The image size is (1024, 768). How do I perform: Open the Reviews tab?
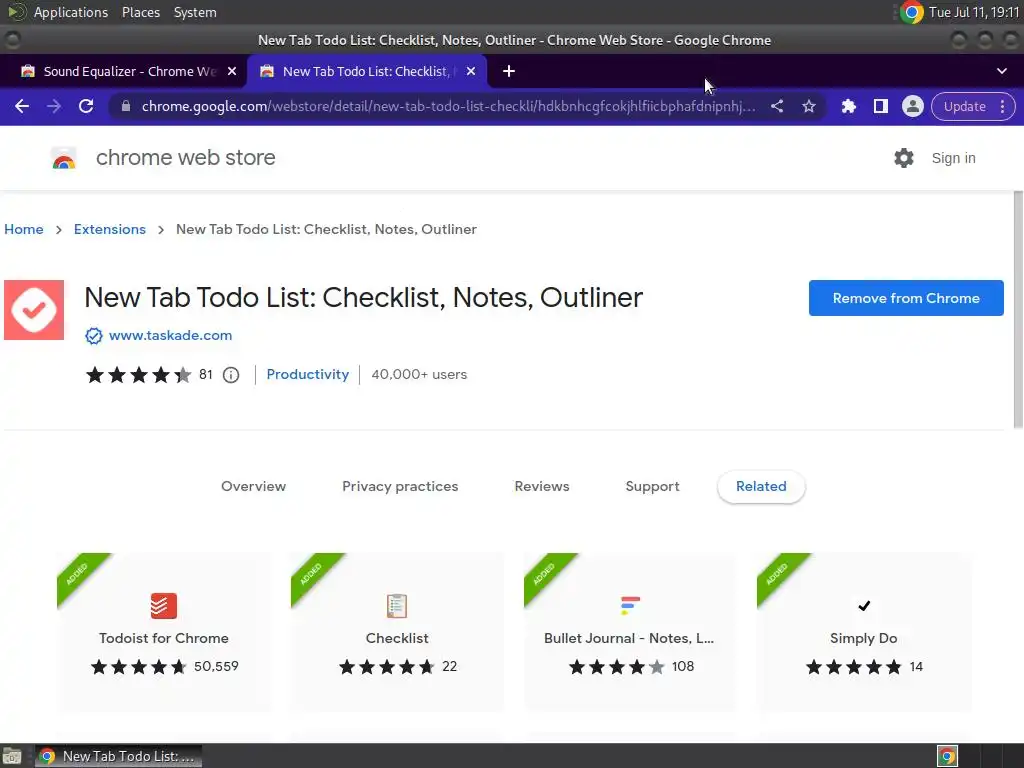pos(542,487)
